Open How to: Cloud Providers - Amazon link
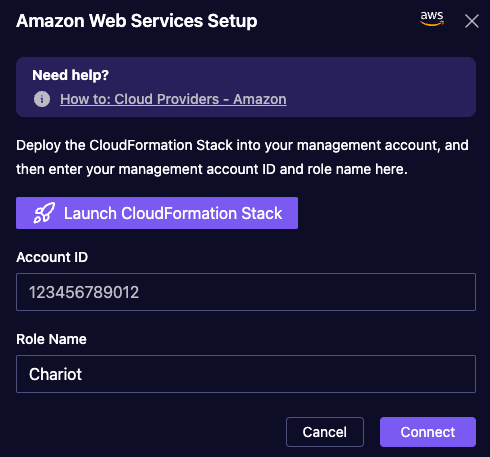Screen dimensions: 490x457 point(173,99)
